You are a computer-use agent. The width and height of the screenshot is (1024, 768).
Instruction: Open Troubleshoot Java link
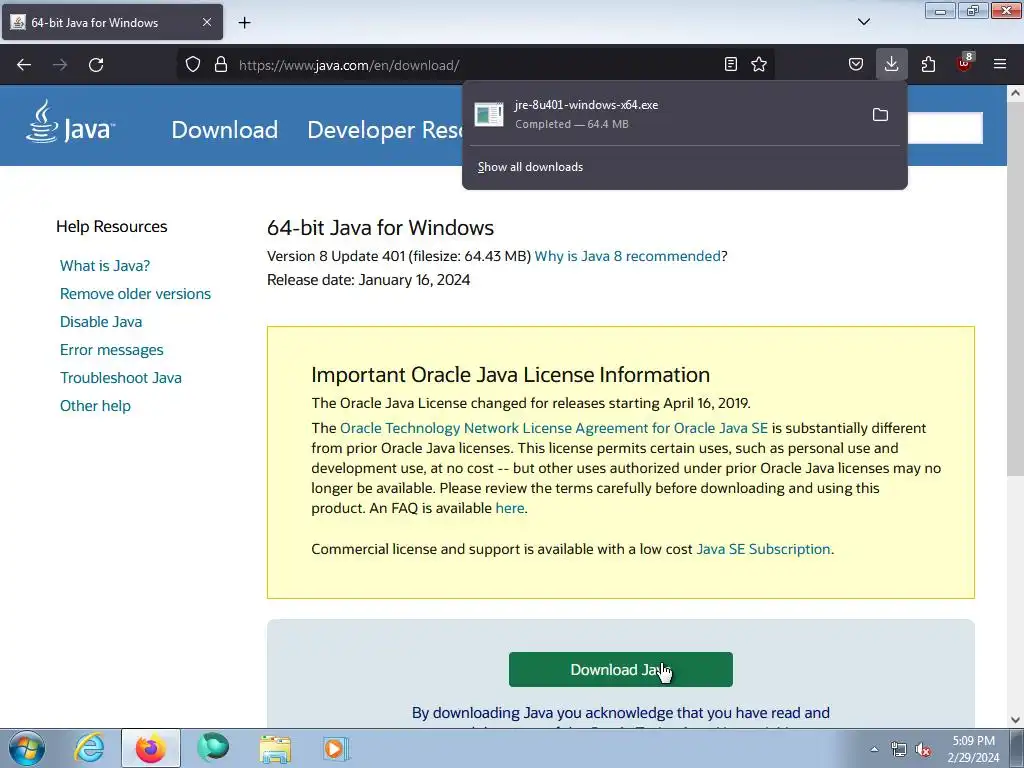[x=121, y=378]
